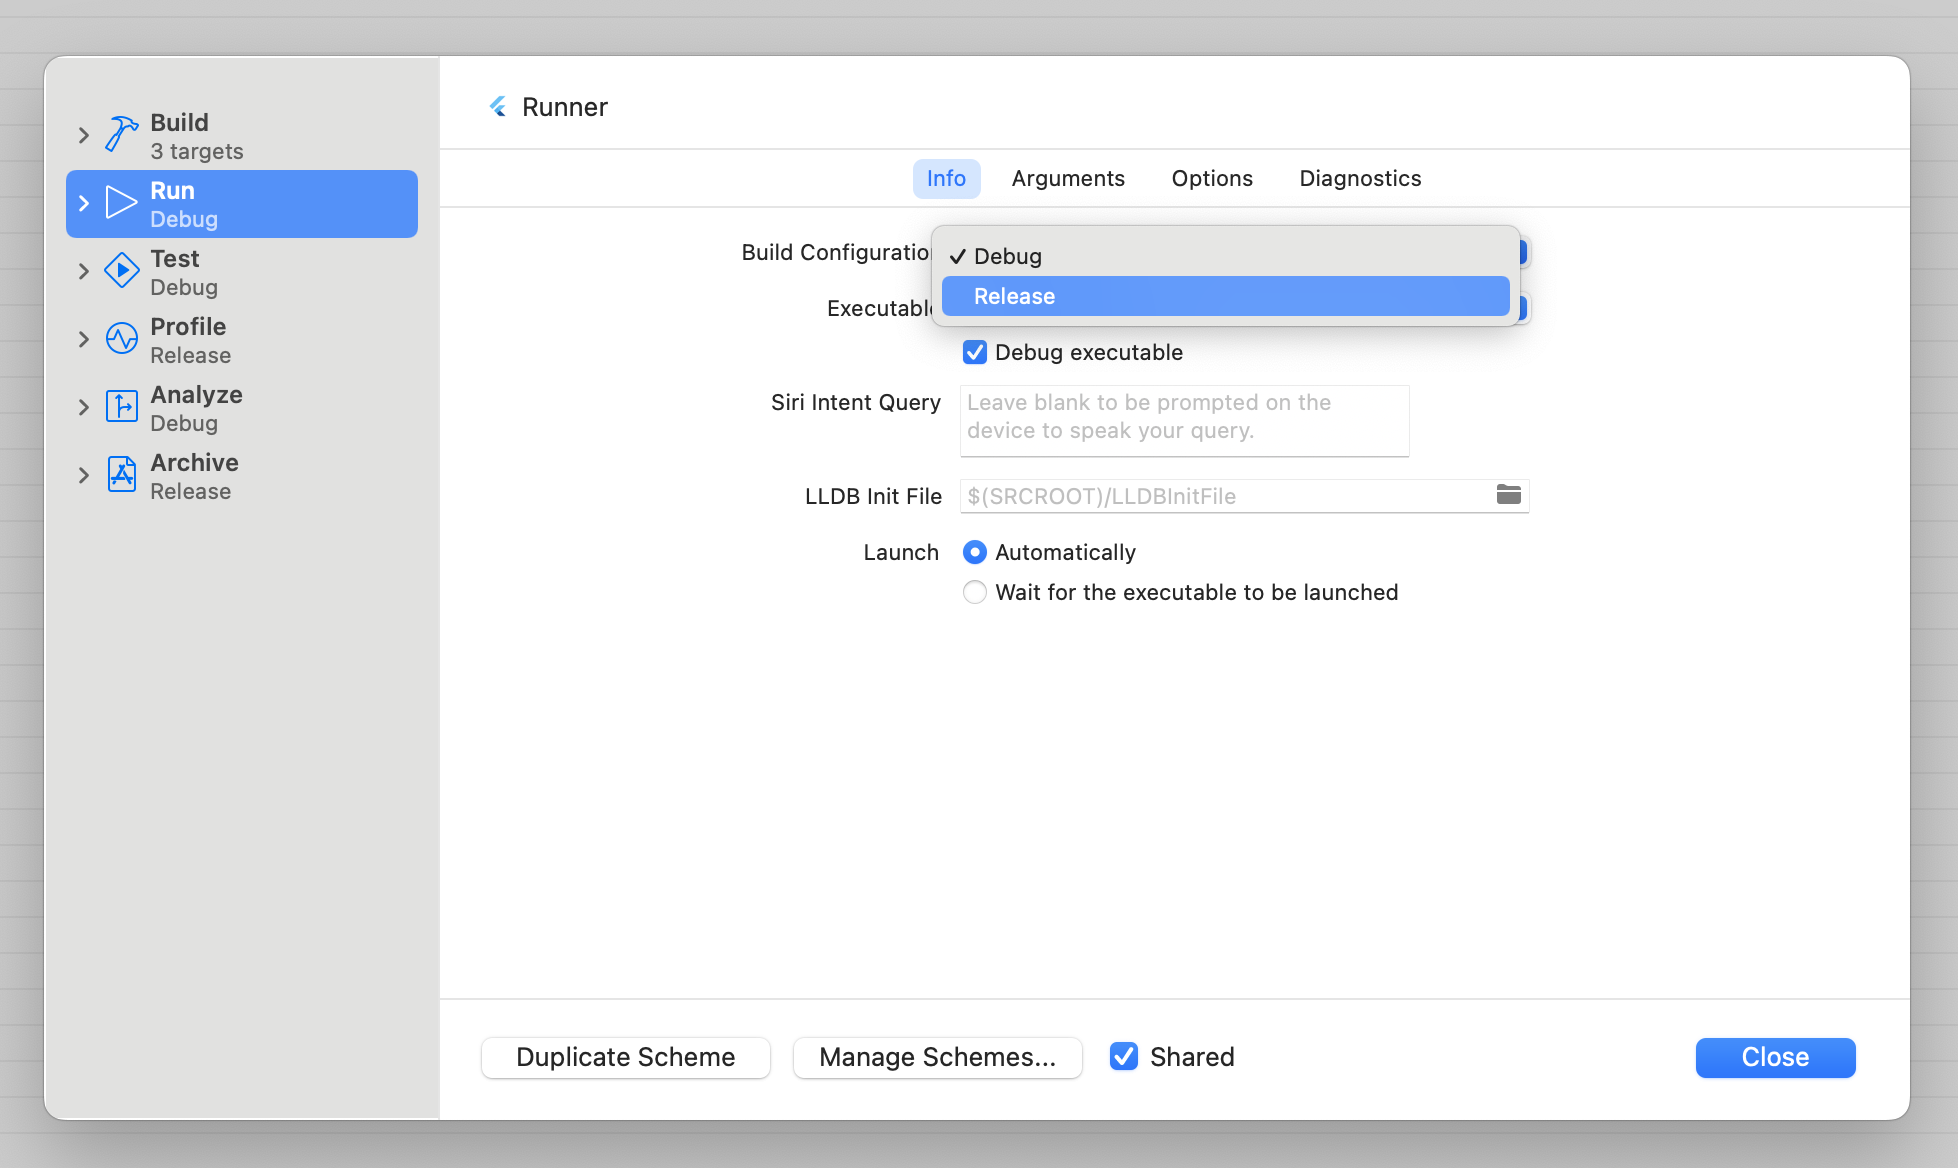Select the Build hammer icon in sidebar
Image resolution: width=1958 pixels, height=1168 pixels.
(121, 134)
